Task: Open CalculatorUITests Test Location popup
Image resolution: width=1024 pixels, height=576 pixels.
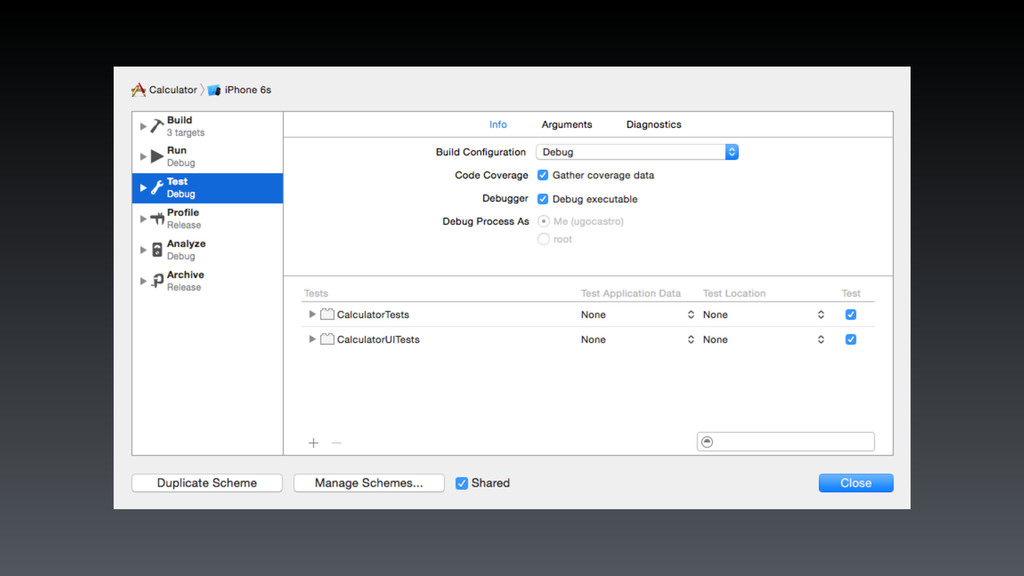Action: [763, 340]
